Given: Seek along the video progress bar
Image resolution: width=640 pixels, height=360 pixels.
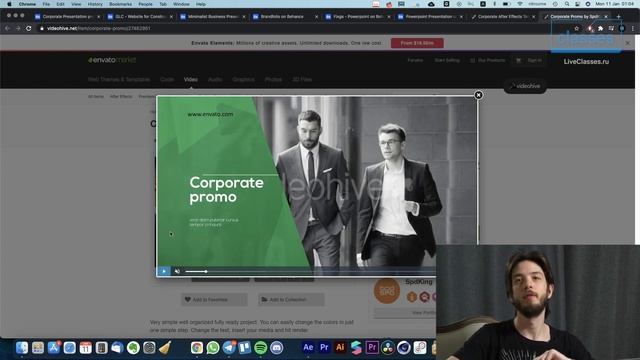Looking at the screenshot, I should pyautogui.click(x=310, y=271).
